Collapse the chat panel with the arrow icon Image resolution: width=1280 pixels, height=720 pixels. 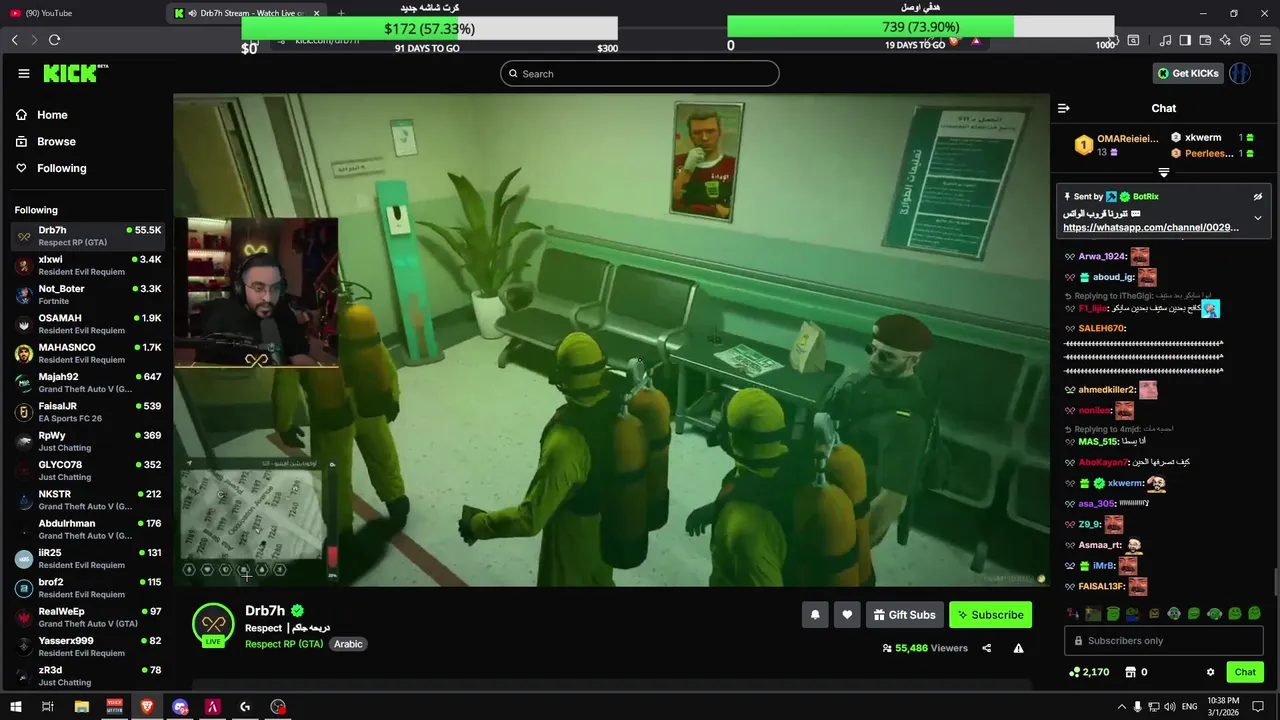pyautogui.click(x=1064, y=108)
